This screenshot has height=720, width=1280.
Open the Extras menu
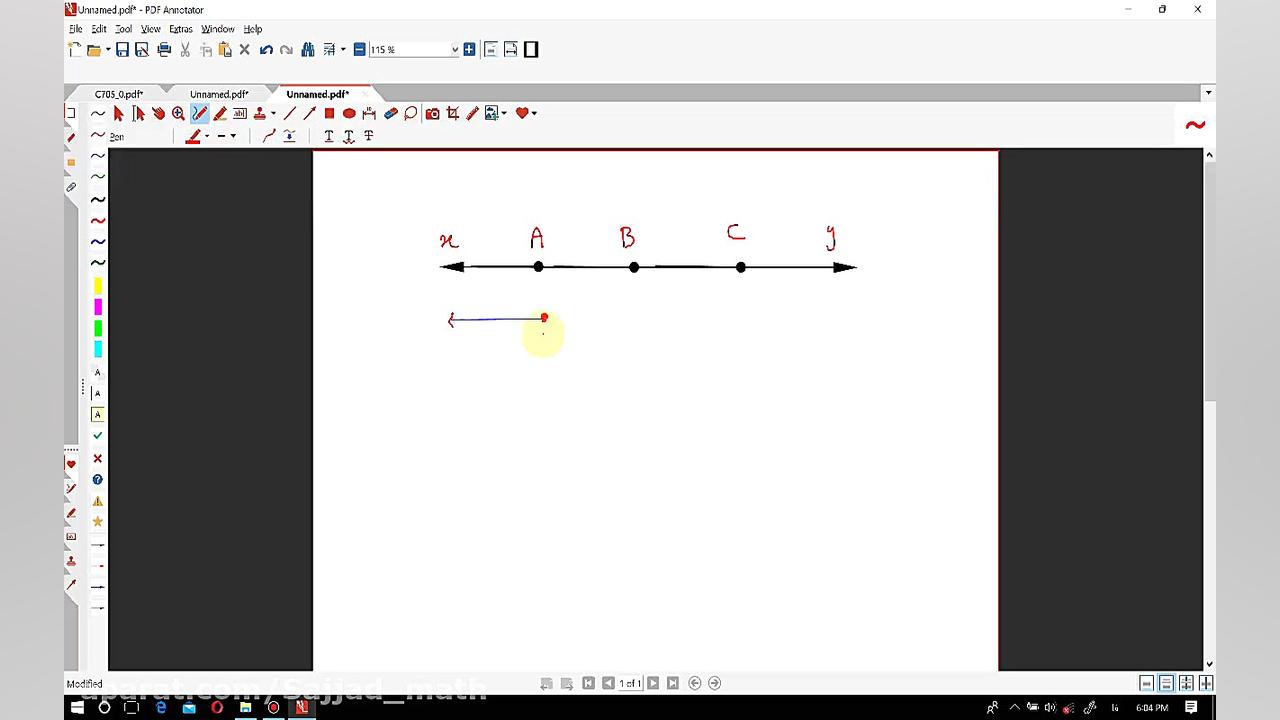point(181,29)
